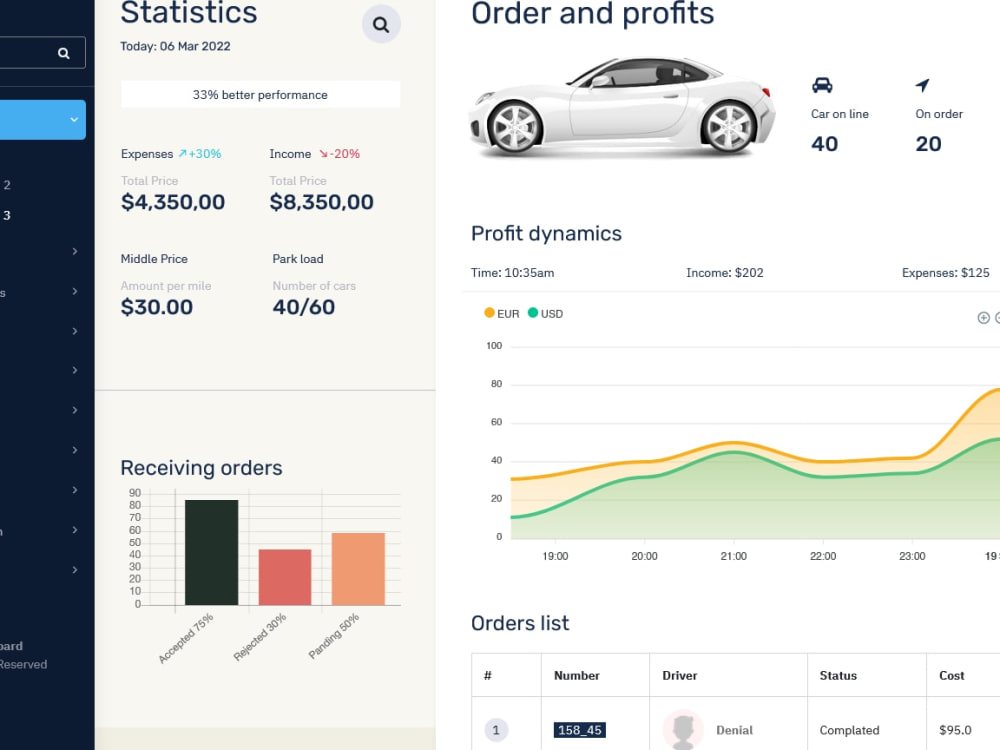The width and height of the screenshot is (1000, 750).
Task: Select sidebar submenu item 2
Action: [7, 185]
